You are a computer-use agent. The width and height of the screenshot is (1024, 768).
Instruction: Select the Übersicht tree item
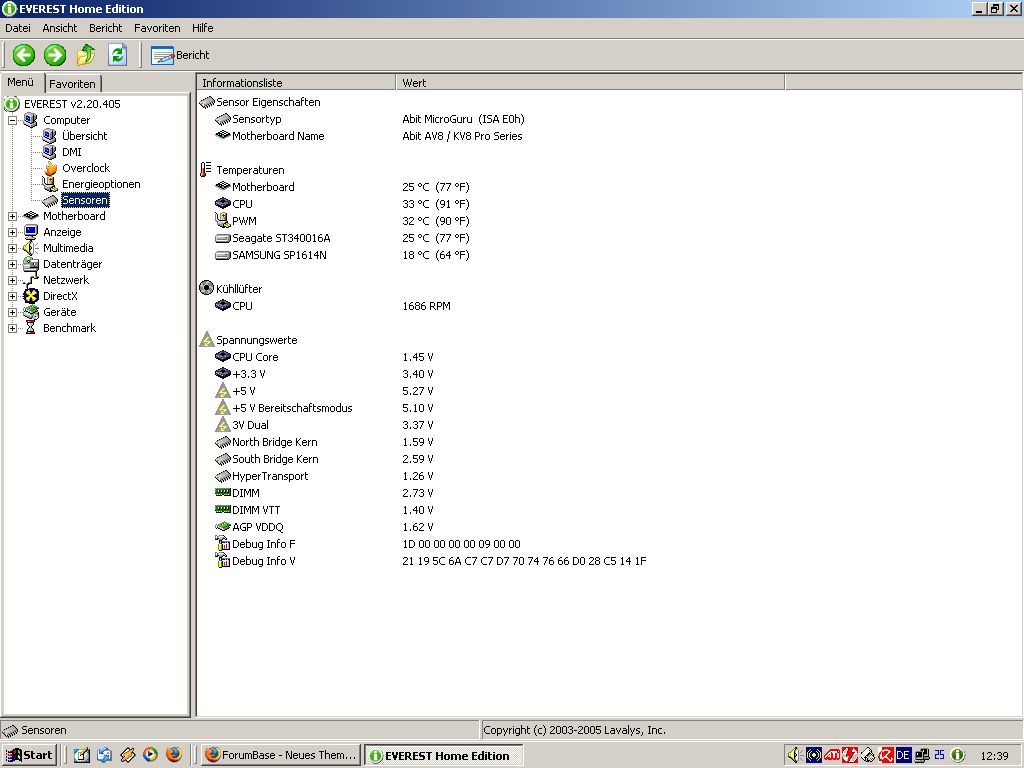[84, 136]
